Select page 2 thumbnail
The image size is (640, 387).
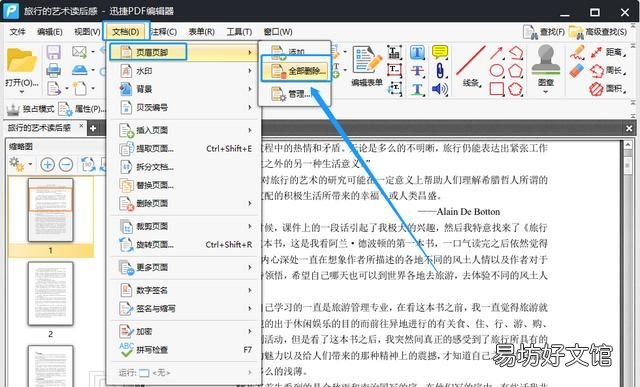pyautogui.click(x=51, y=294)
